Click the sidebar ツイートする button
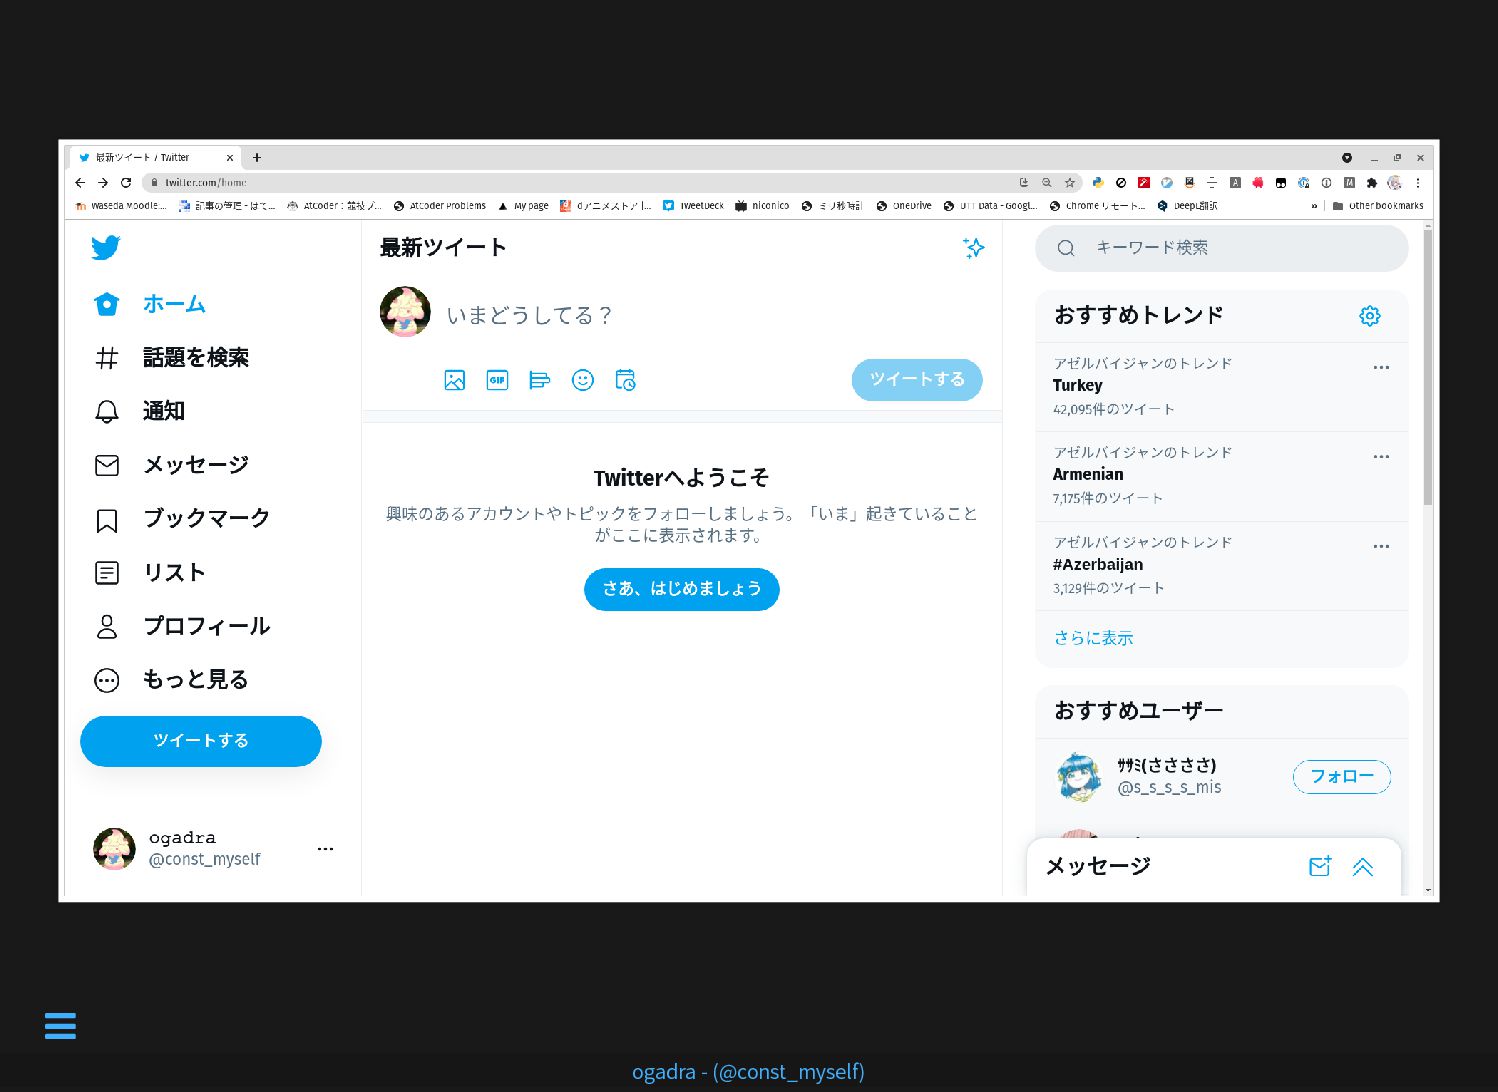 tap(201, 741)
